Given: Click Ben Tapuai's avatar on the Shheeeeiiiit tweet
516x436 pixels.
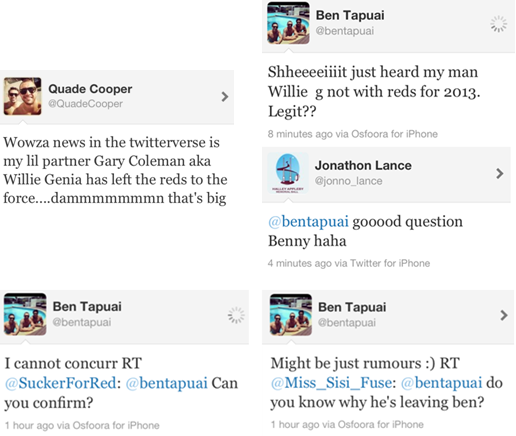Looking at the screenshot, I should tap(288, 23).
